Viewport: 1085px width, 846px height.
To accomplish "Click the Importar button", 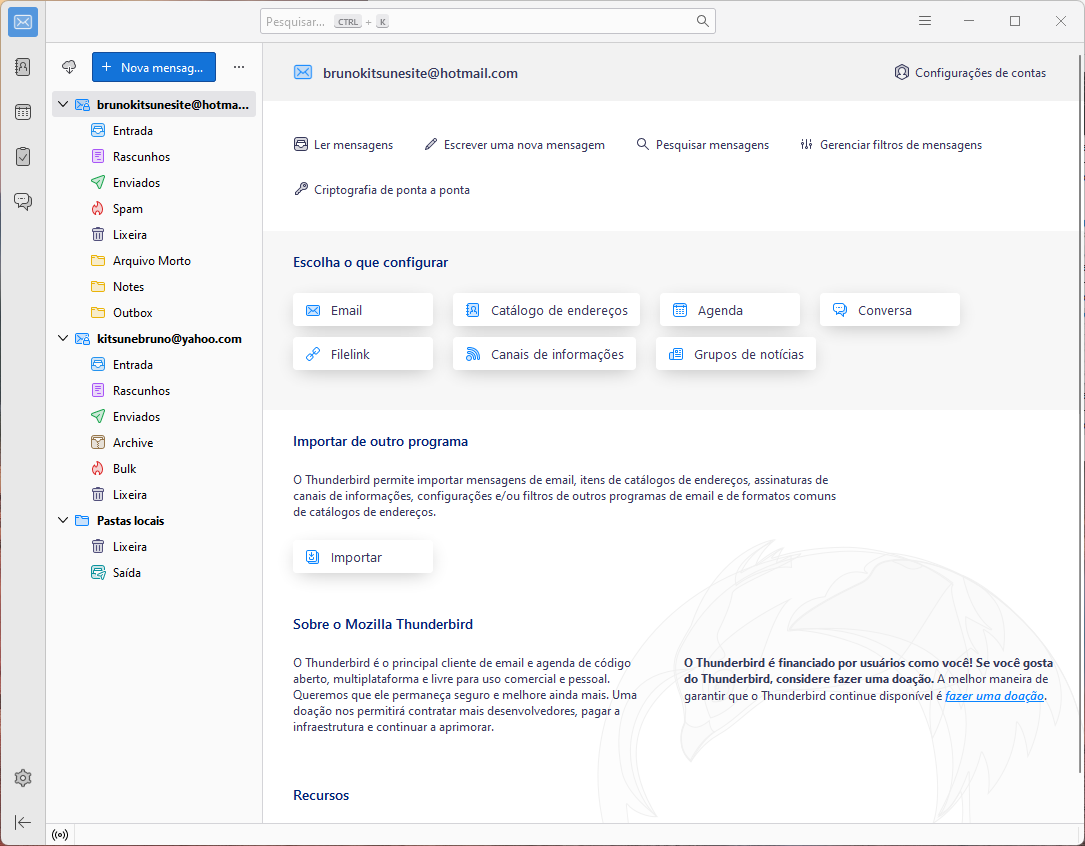I will [363, 557].
